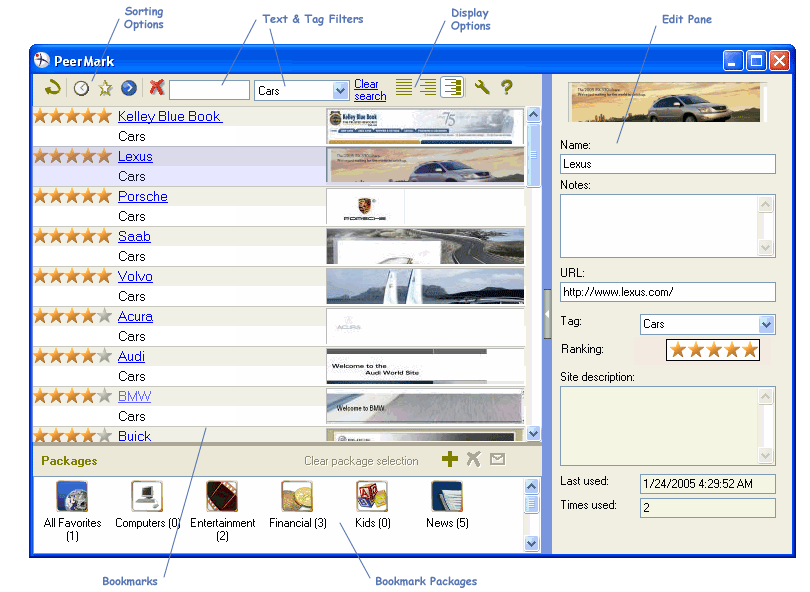
Task: Click bookmark list scroll up arrow
Action: [534, 114]
